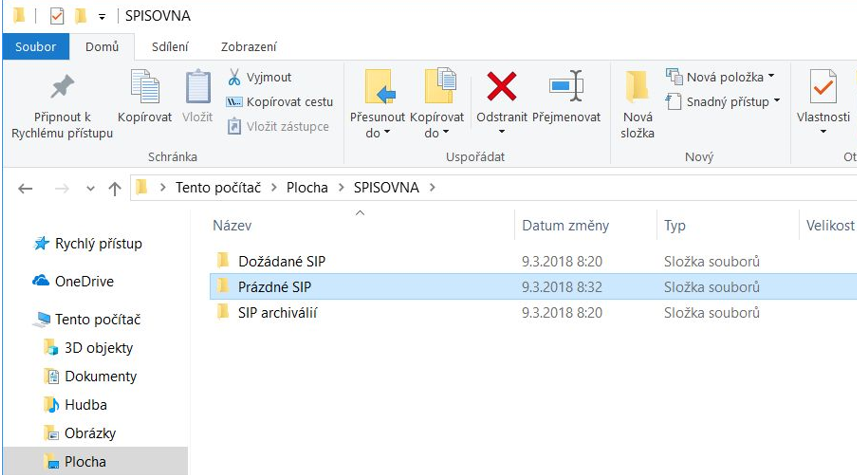Image resolution: width=857 pixels, height=475 pixels.
Task: Switch to the Zobrazení ribbon tab
Action: click(x=249, y=46)
